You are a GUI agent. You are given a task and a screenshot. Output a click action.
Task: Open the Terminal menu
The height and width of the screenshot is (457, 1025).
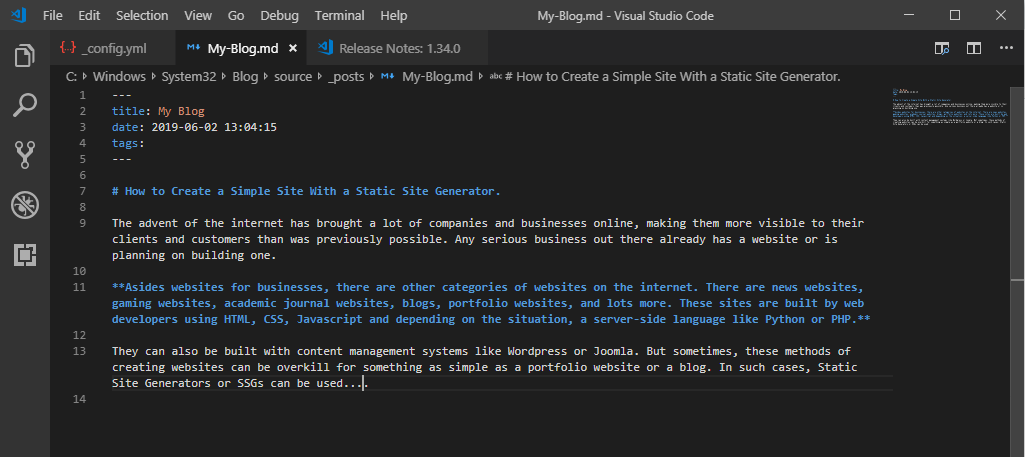339,16
